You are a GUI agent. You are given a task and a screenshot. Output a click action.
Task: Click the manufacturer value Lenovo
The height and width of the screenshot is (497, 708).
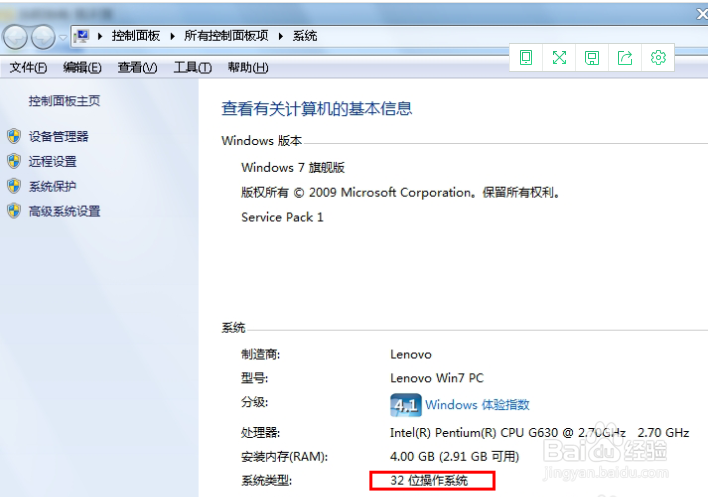[411, 354]
